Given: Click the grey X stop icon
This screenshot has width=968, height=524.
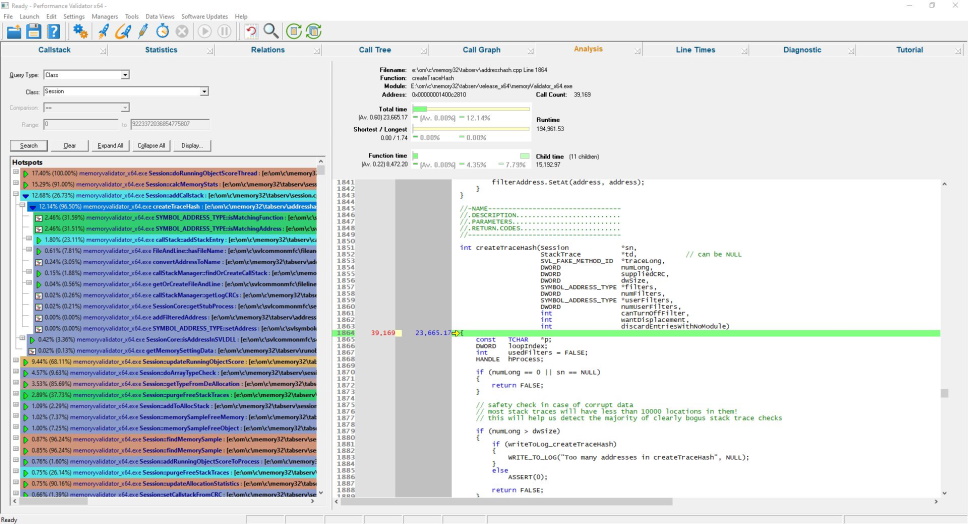Looking at the screenshot, I should pos(182,31).
